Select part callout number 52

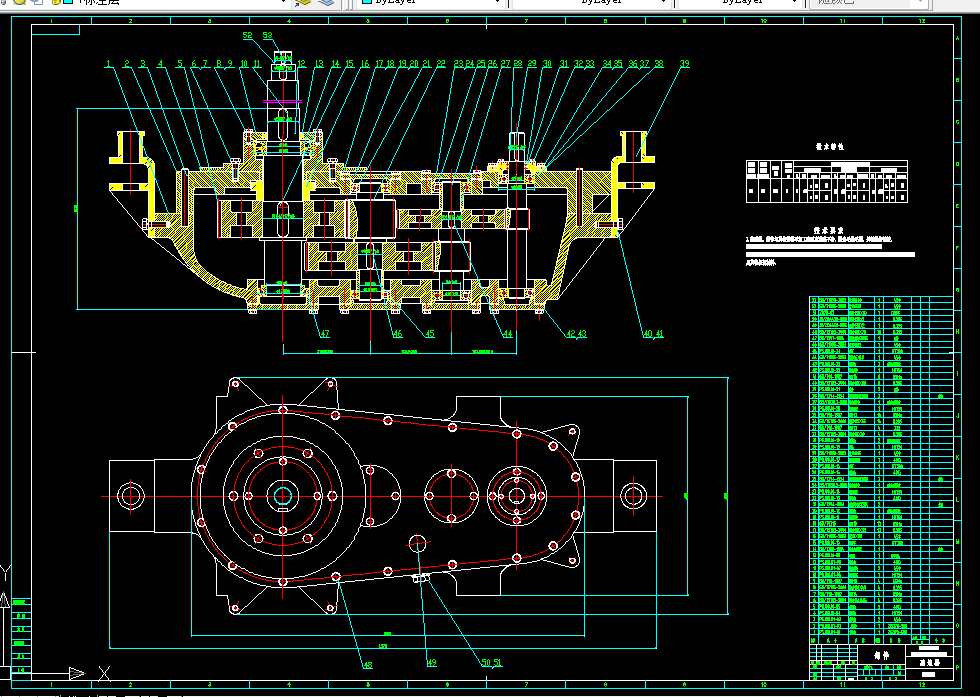tap(248, 36)
